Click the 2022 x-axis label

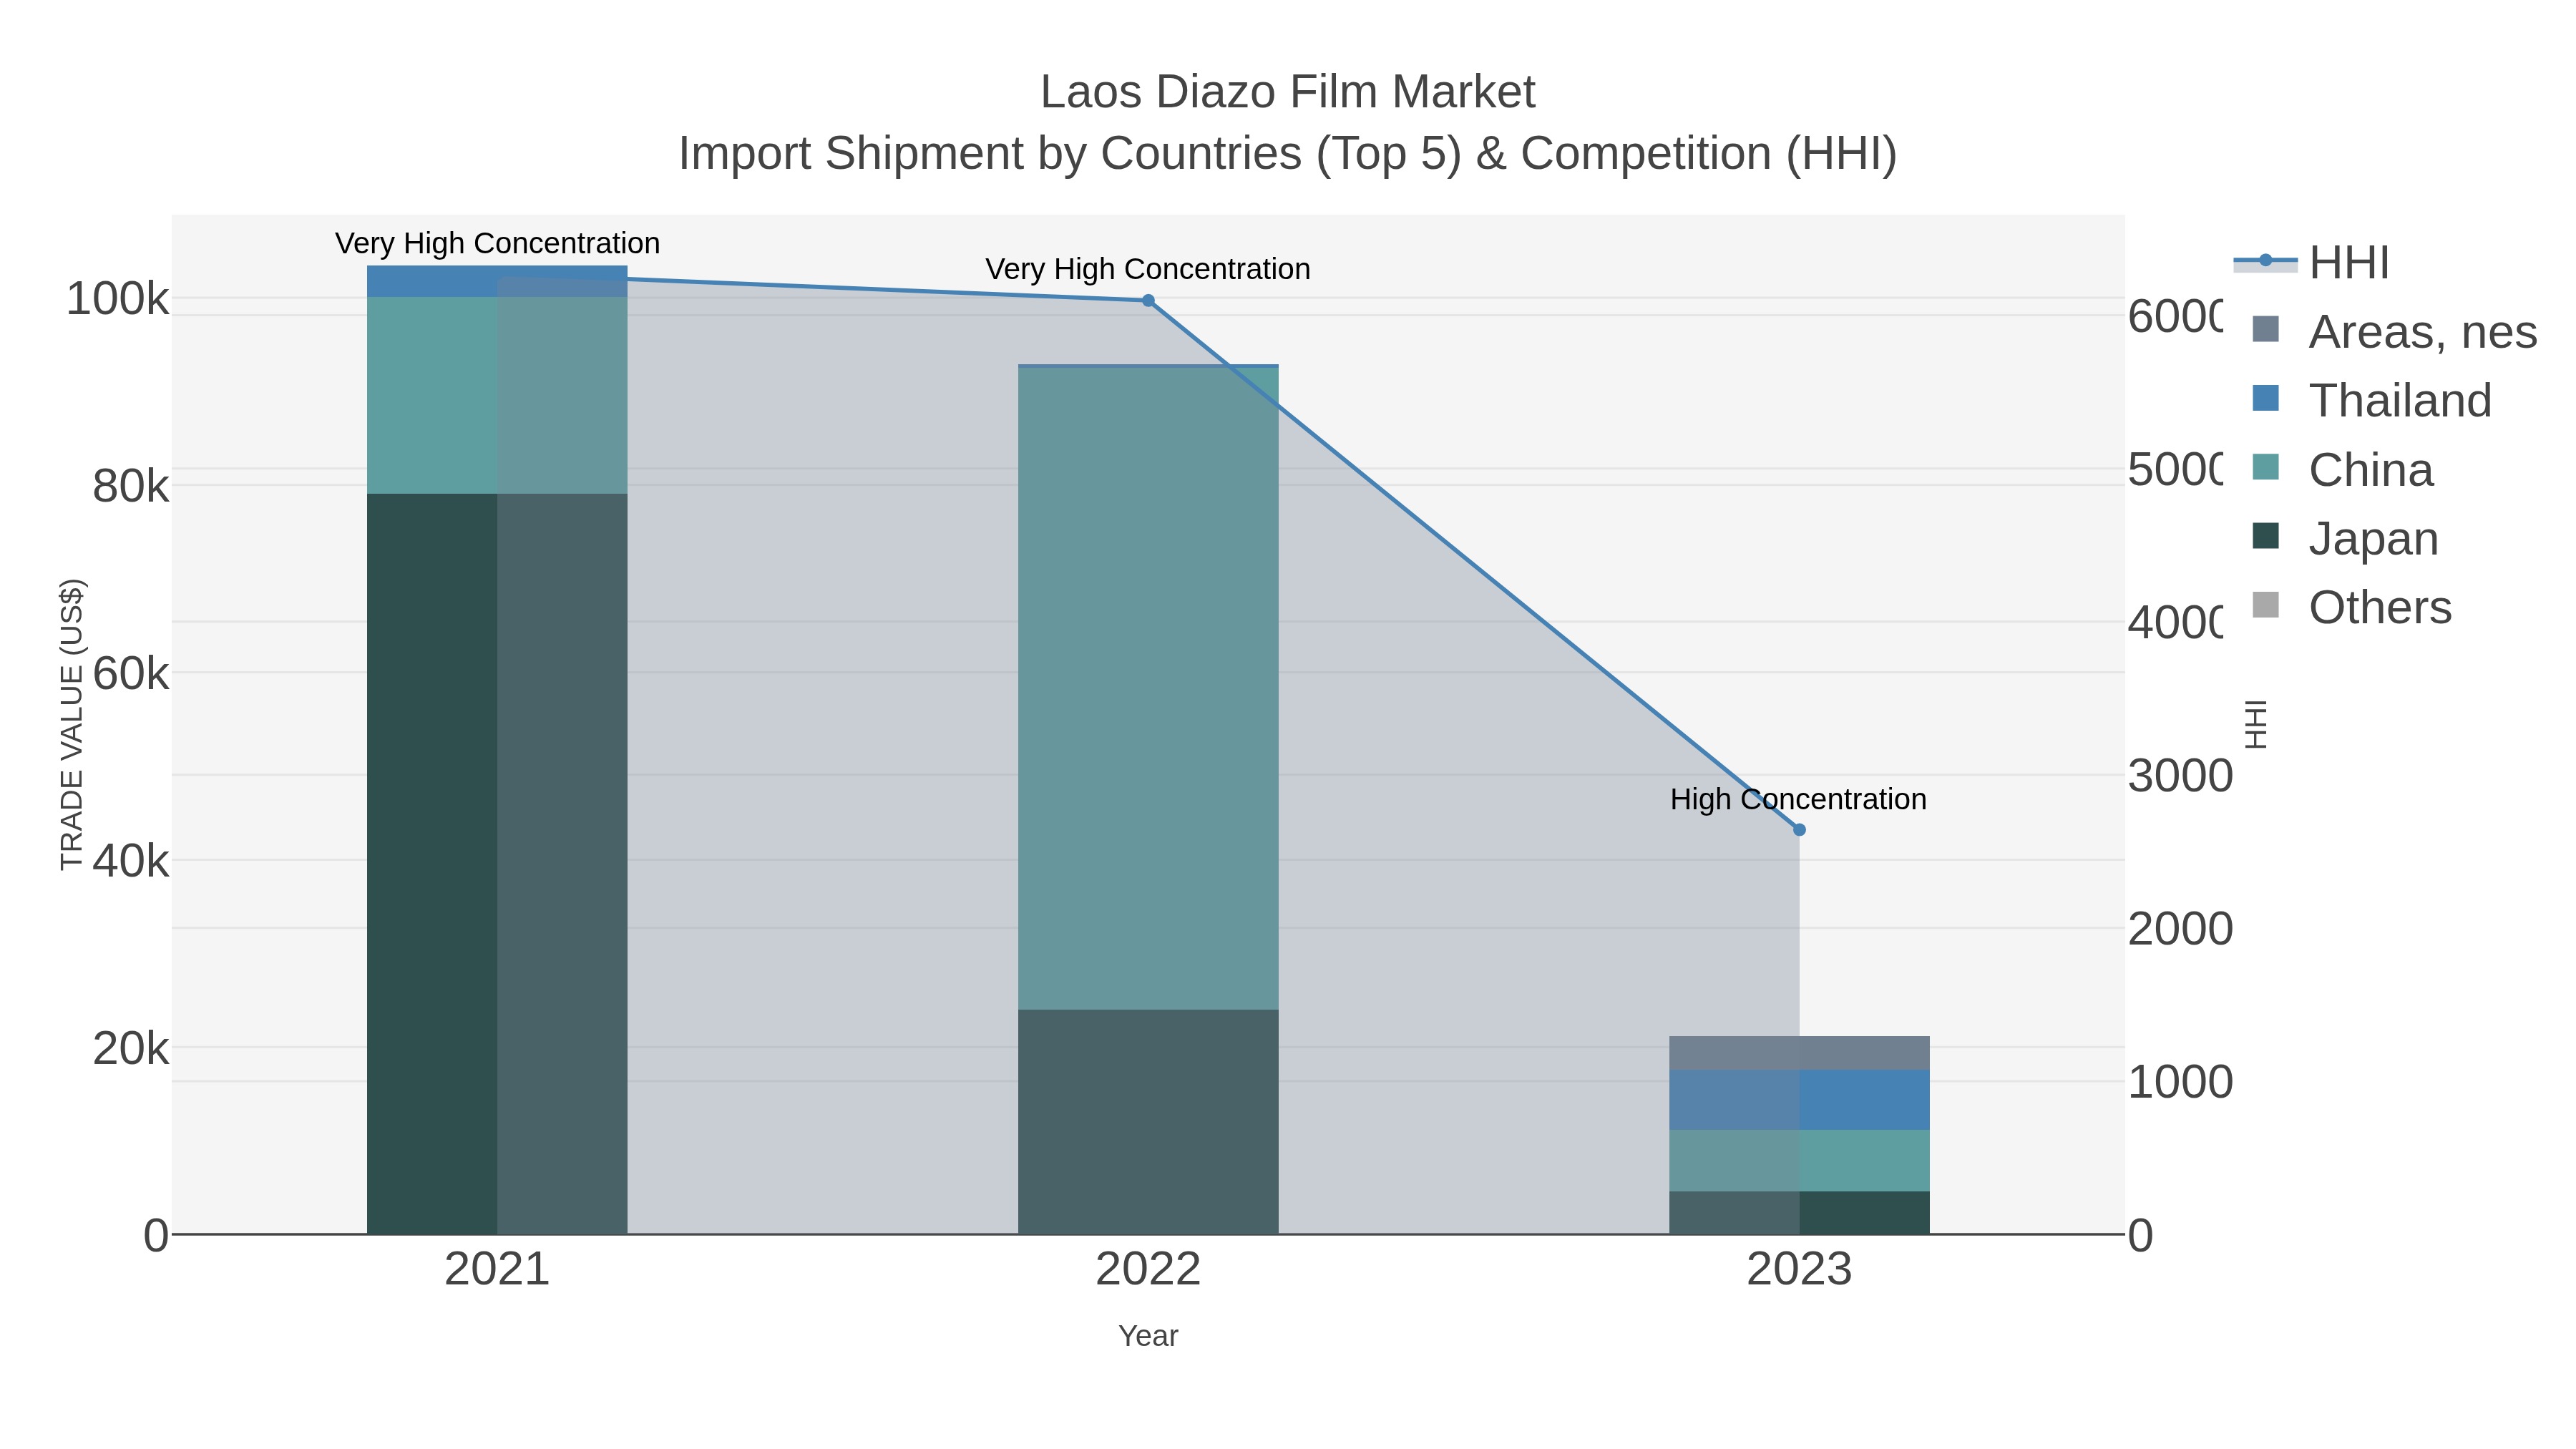tap(1148, 1270)
